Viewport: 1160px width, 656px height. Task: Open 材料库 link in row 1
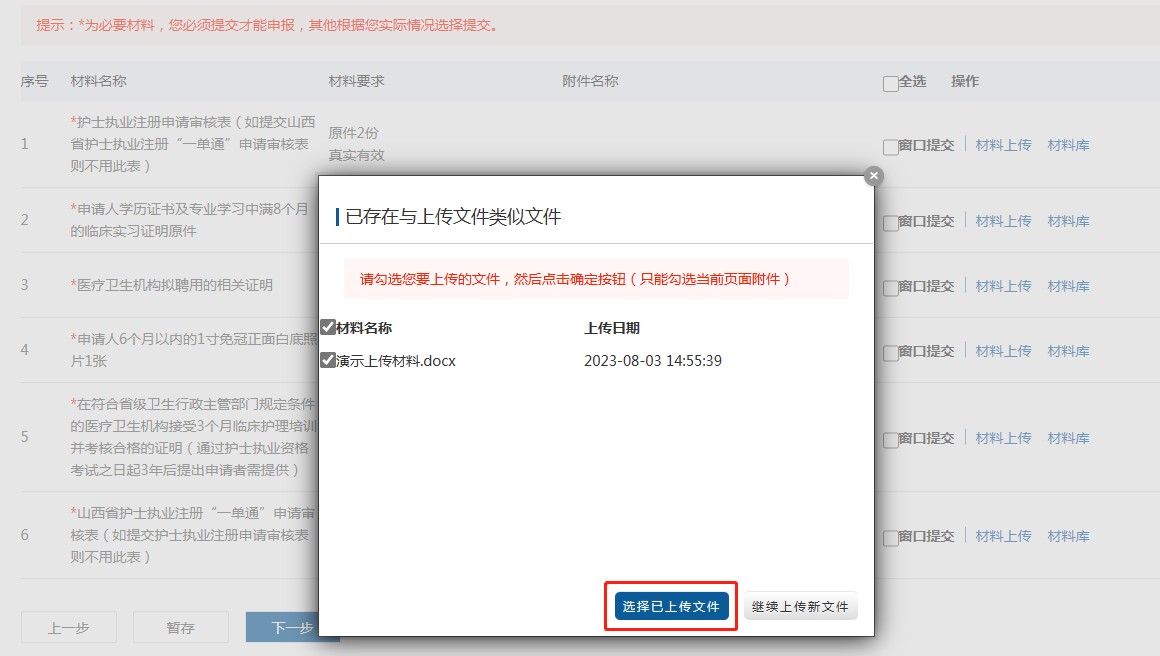(x=1068, y=145)
